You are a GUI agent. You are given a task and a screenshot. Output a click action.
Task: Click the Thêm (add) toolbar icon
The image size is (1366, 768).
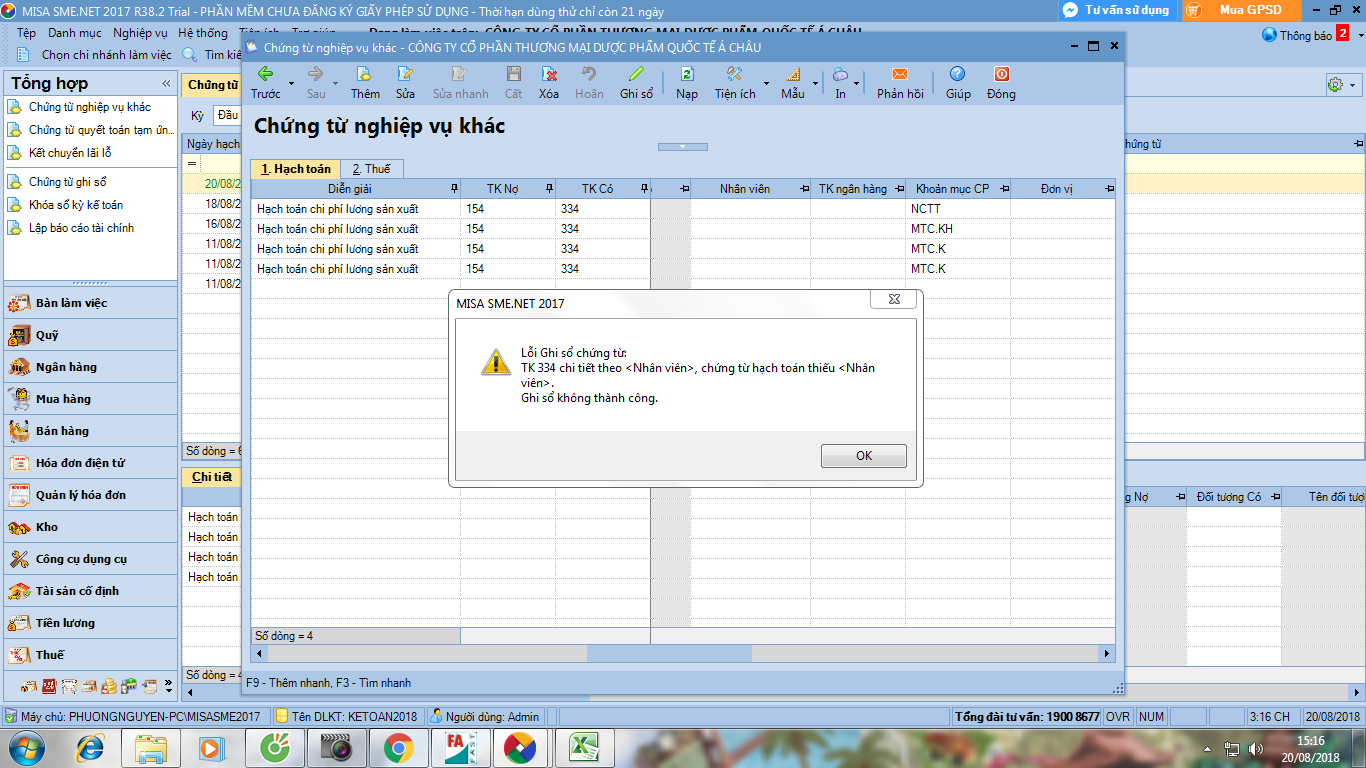pos(365,82)
